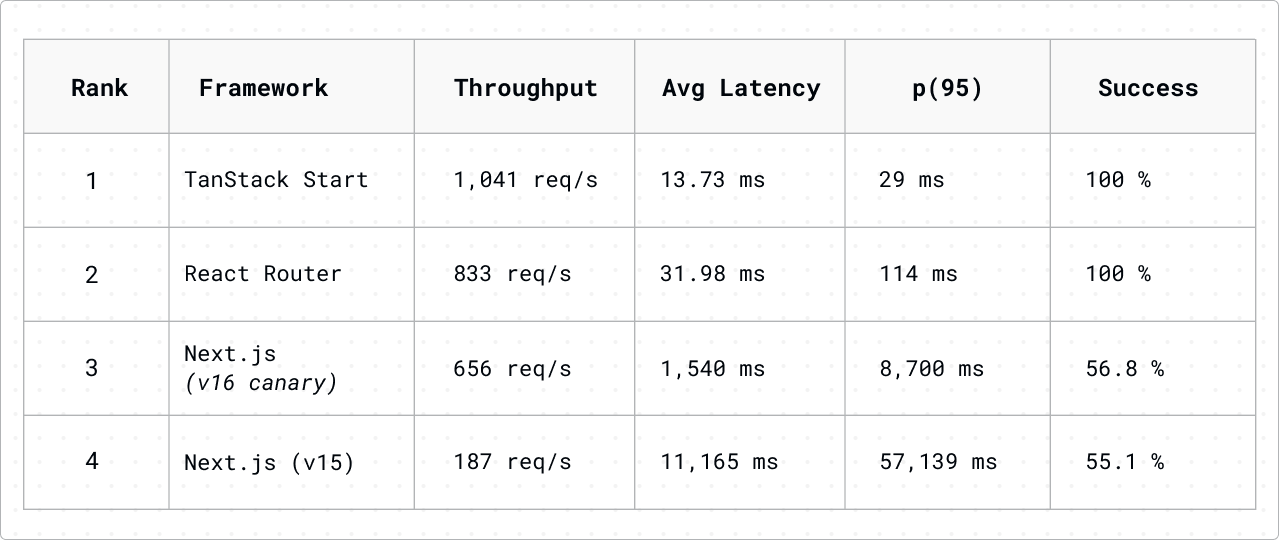Click the React Router framework cell
Image resolution: width=1279 pixels, height=540 pixels.
pyautogui.click(x=263, y=274)
